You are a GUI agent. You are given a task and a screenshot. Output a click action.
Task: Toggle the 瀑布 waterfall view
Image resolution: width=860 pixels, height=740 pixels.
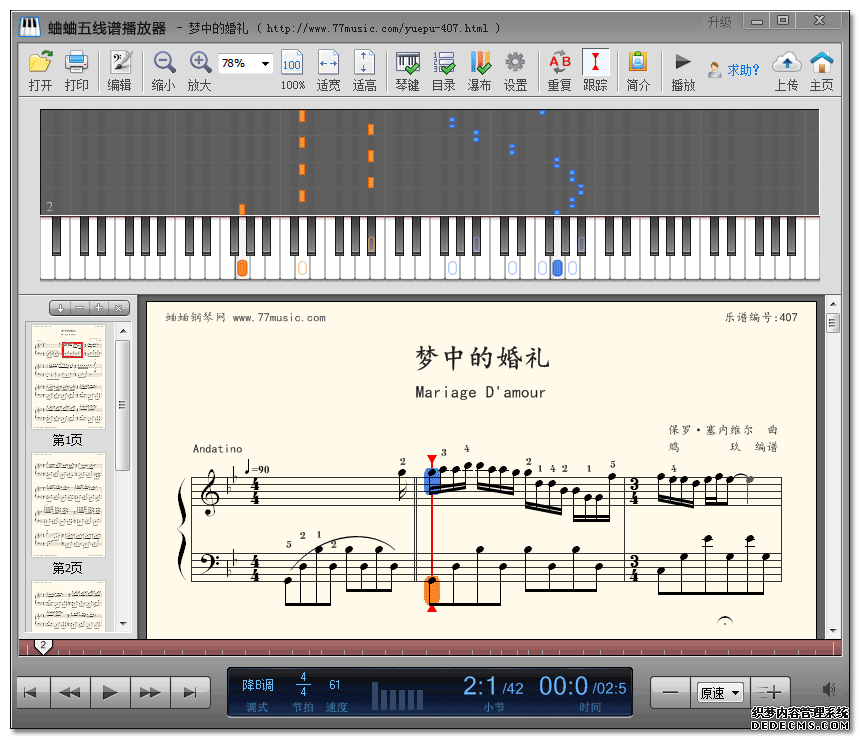479,70
